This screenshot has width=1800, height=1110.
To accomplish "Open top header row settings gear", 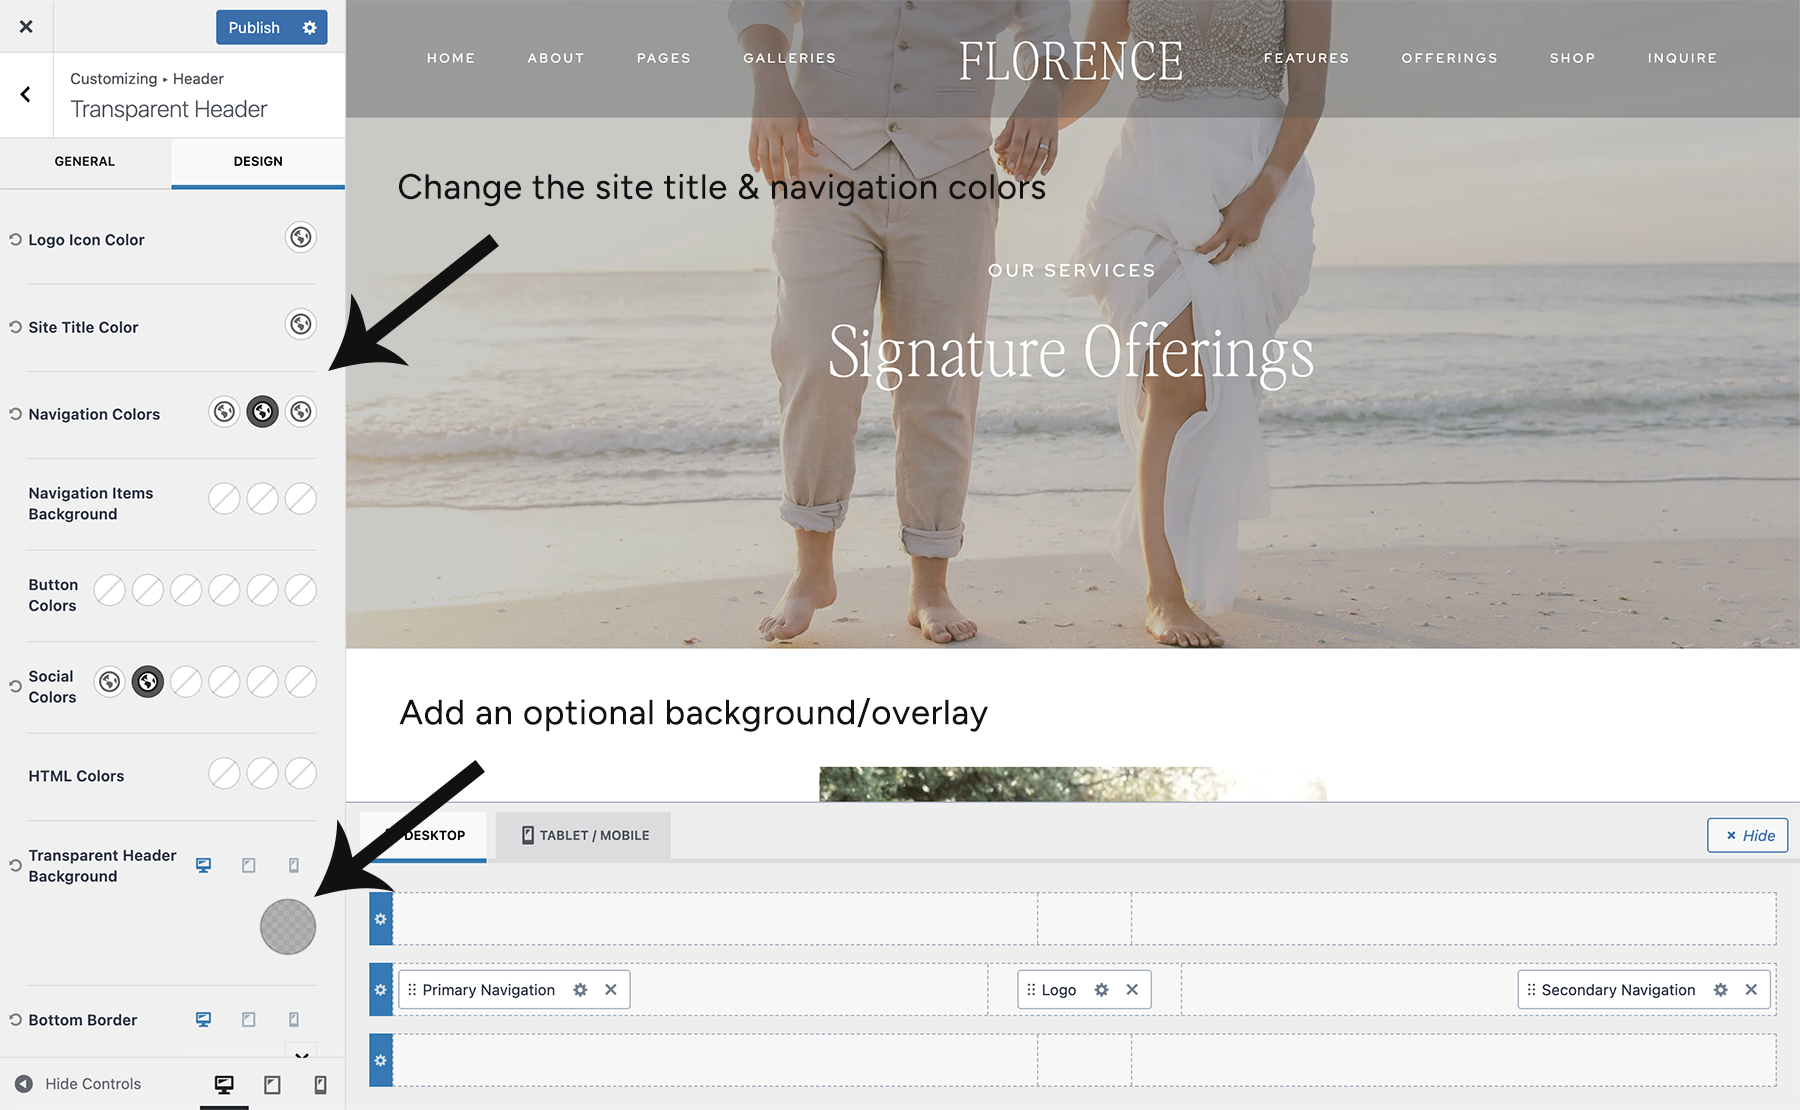I will (x=380, y=919).
